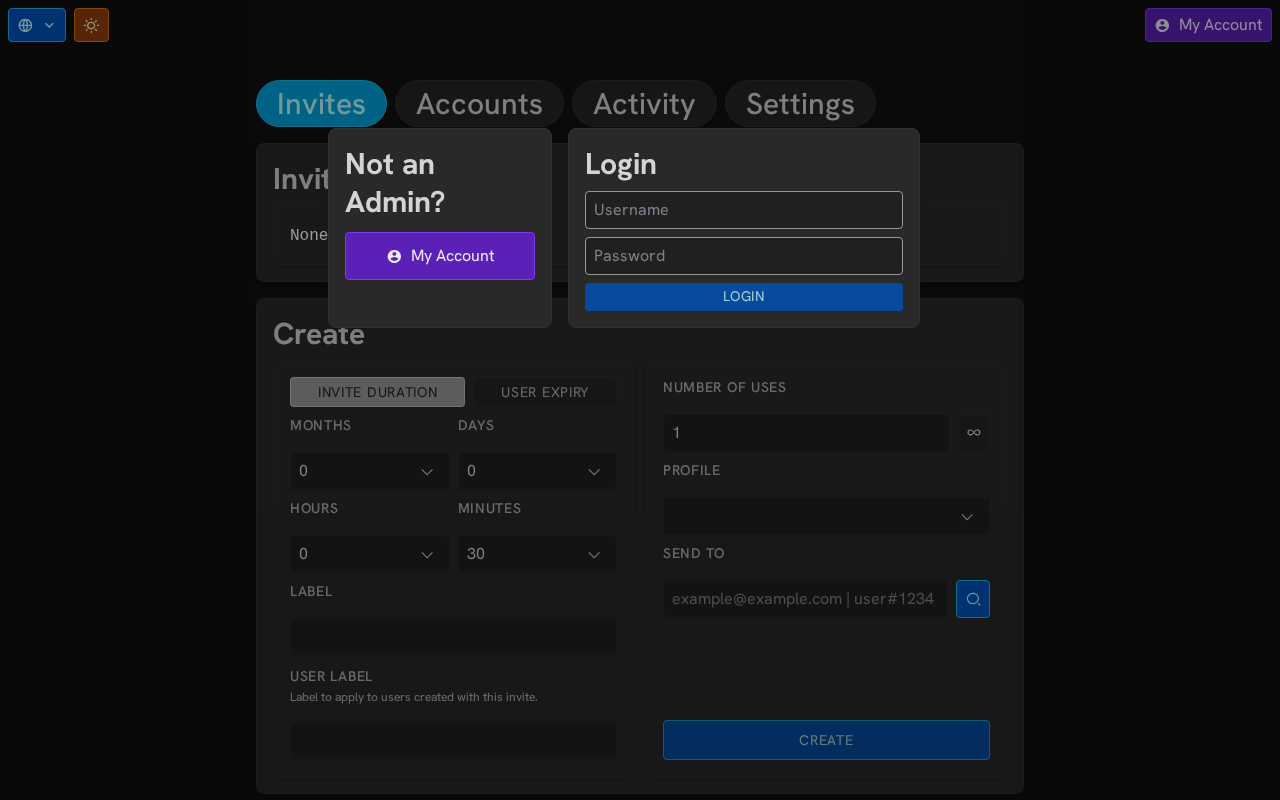Toggle light theme with sun icon
1280x800 pixels.
[91, 25]
